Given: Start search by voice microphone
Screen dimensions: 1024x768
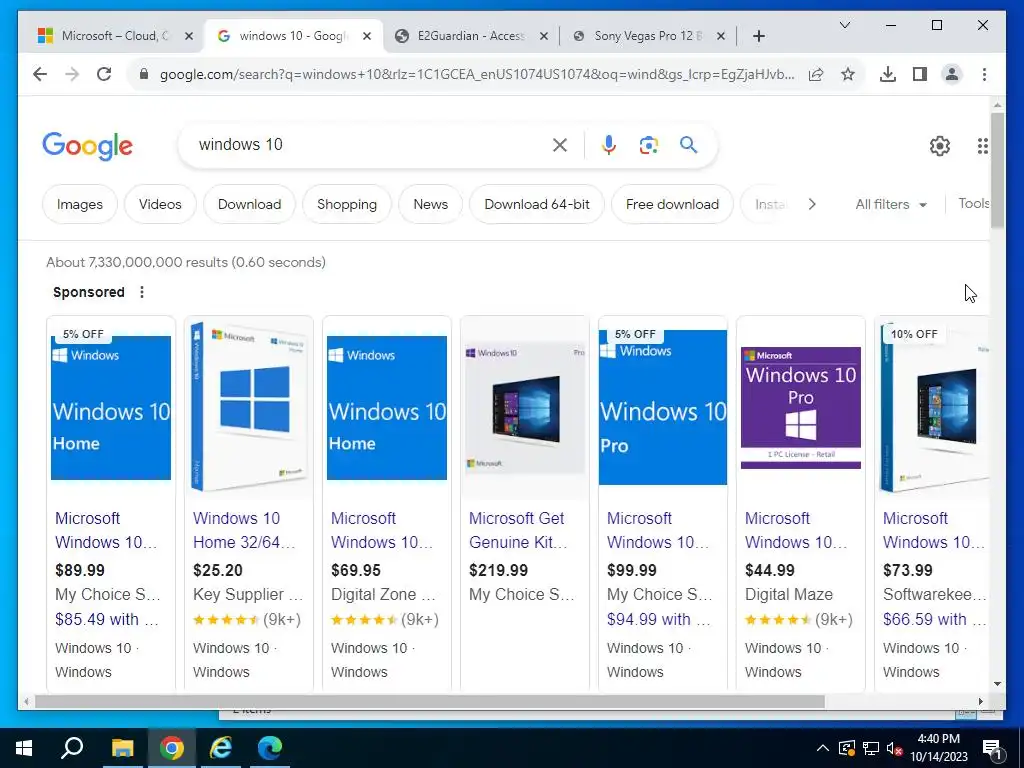Looking at the screenshot, I should tap(609, 145).
